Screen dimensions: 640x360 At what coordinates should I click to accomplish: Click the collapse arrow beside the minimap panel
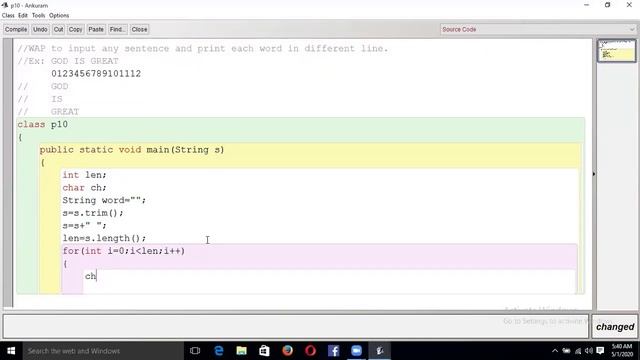594,174
